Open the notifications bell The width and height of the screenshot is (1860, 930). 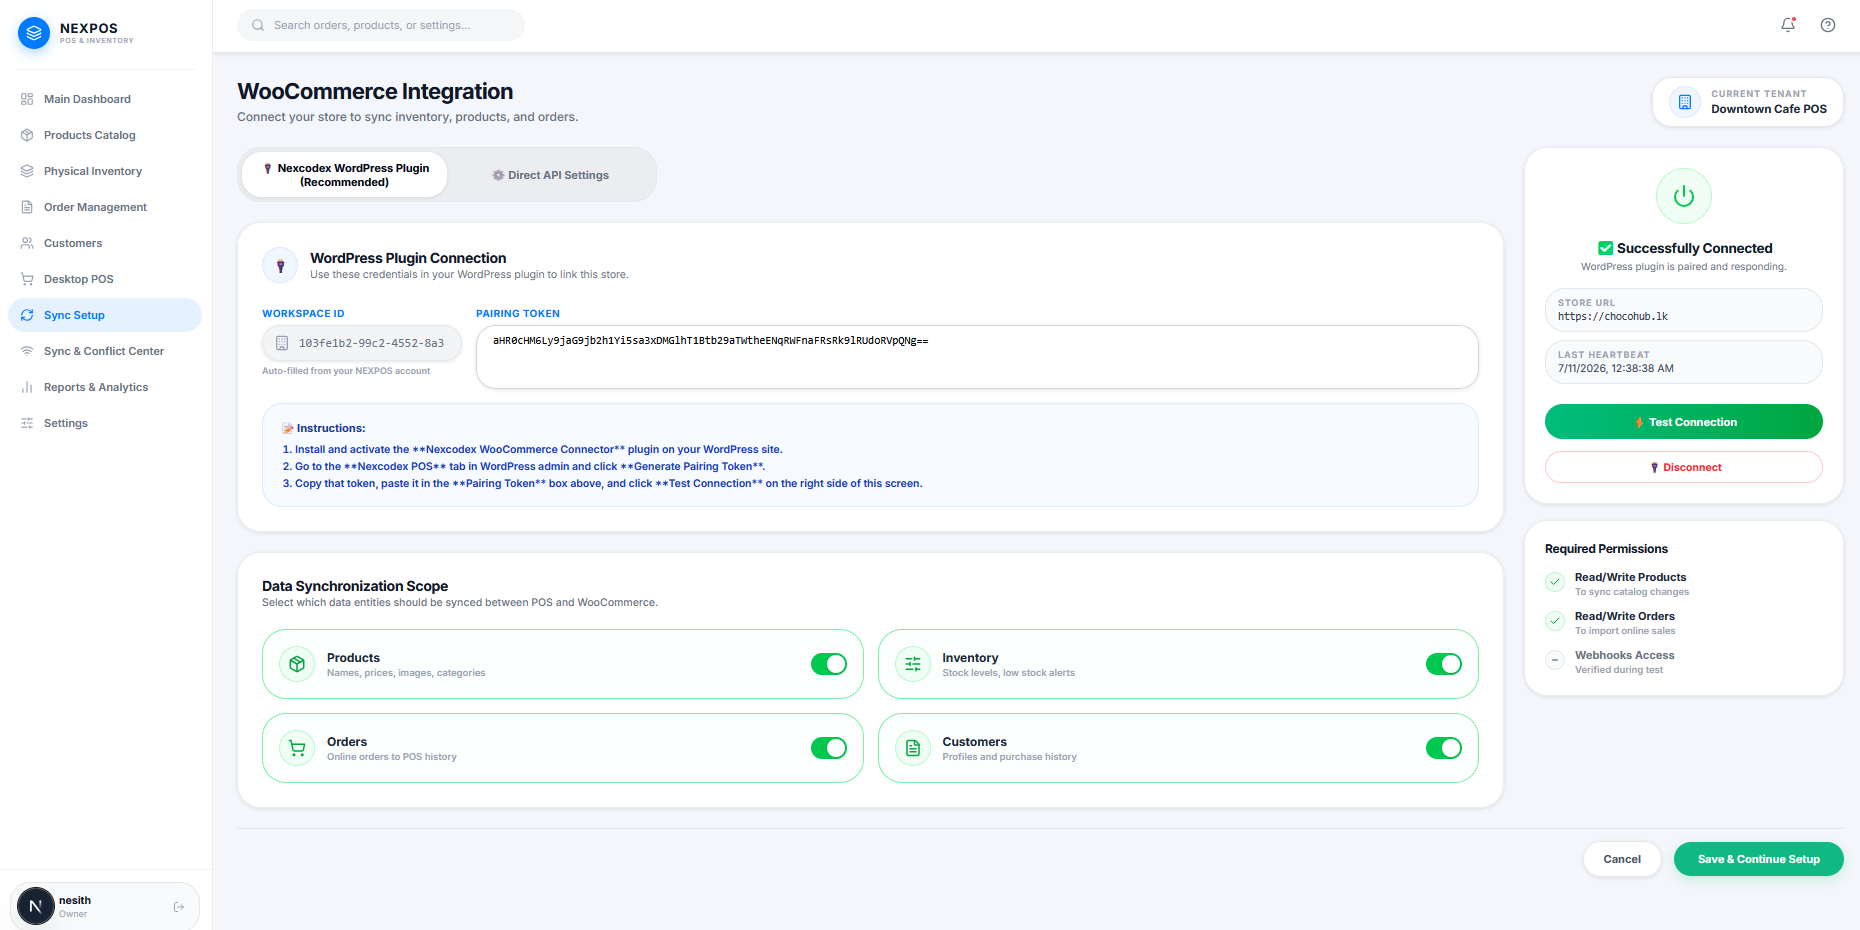pyautogui.click(x=1788, y=25)
